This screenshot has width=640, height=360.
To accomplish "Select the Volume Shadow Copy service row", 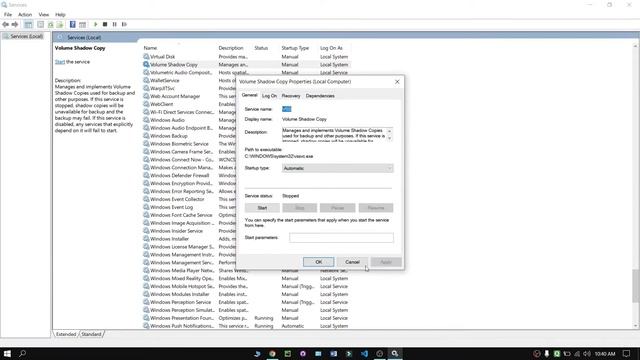I will click(x=246, y=64).
